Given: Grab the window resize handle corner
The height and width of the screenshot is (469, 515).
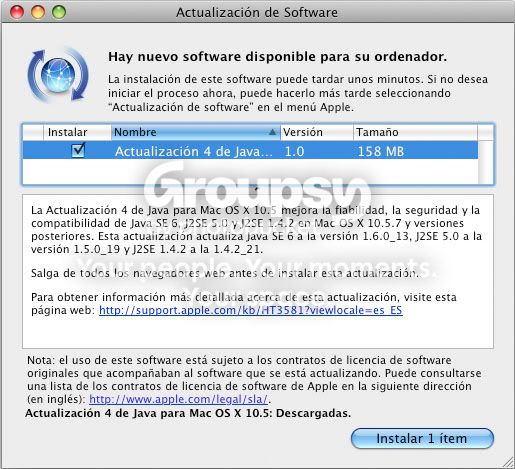Looking at the screenshot, I should [508, 462].
